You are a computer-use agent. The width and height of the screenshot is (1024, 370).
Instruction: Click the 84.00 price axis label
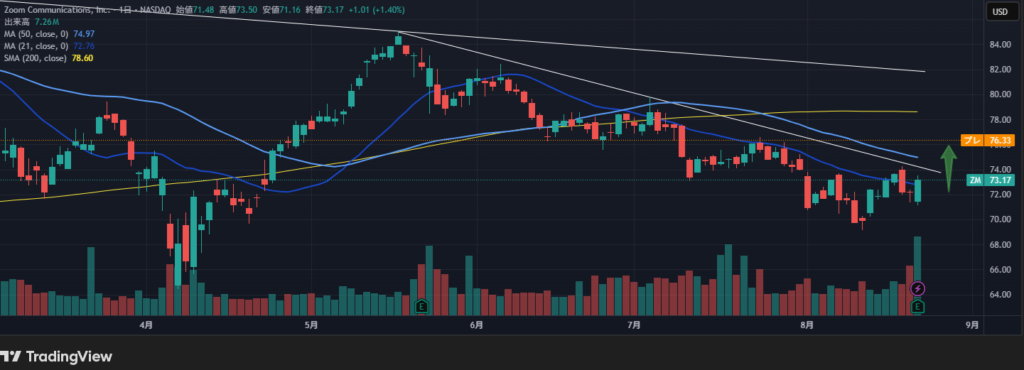point(1000,44)
